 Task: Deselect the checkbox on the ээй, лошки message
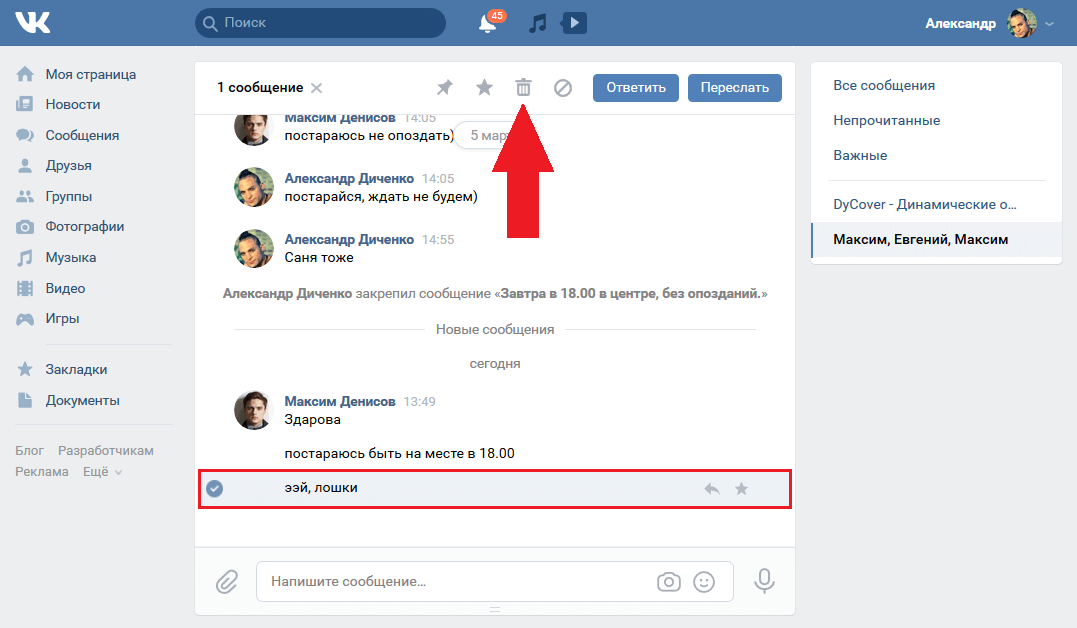[x=216, y=489]
